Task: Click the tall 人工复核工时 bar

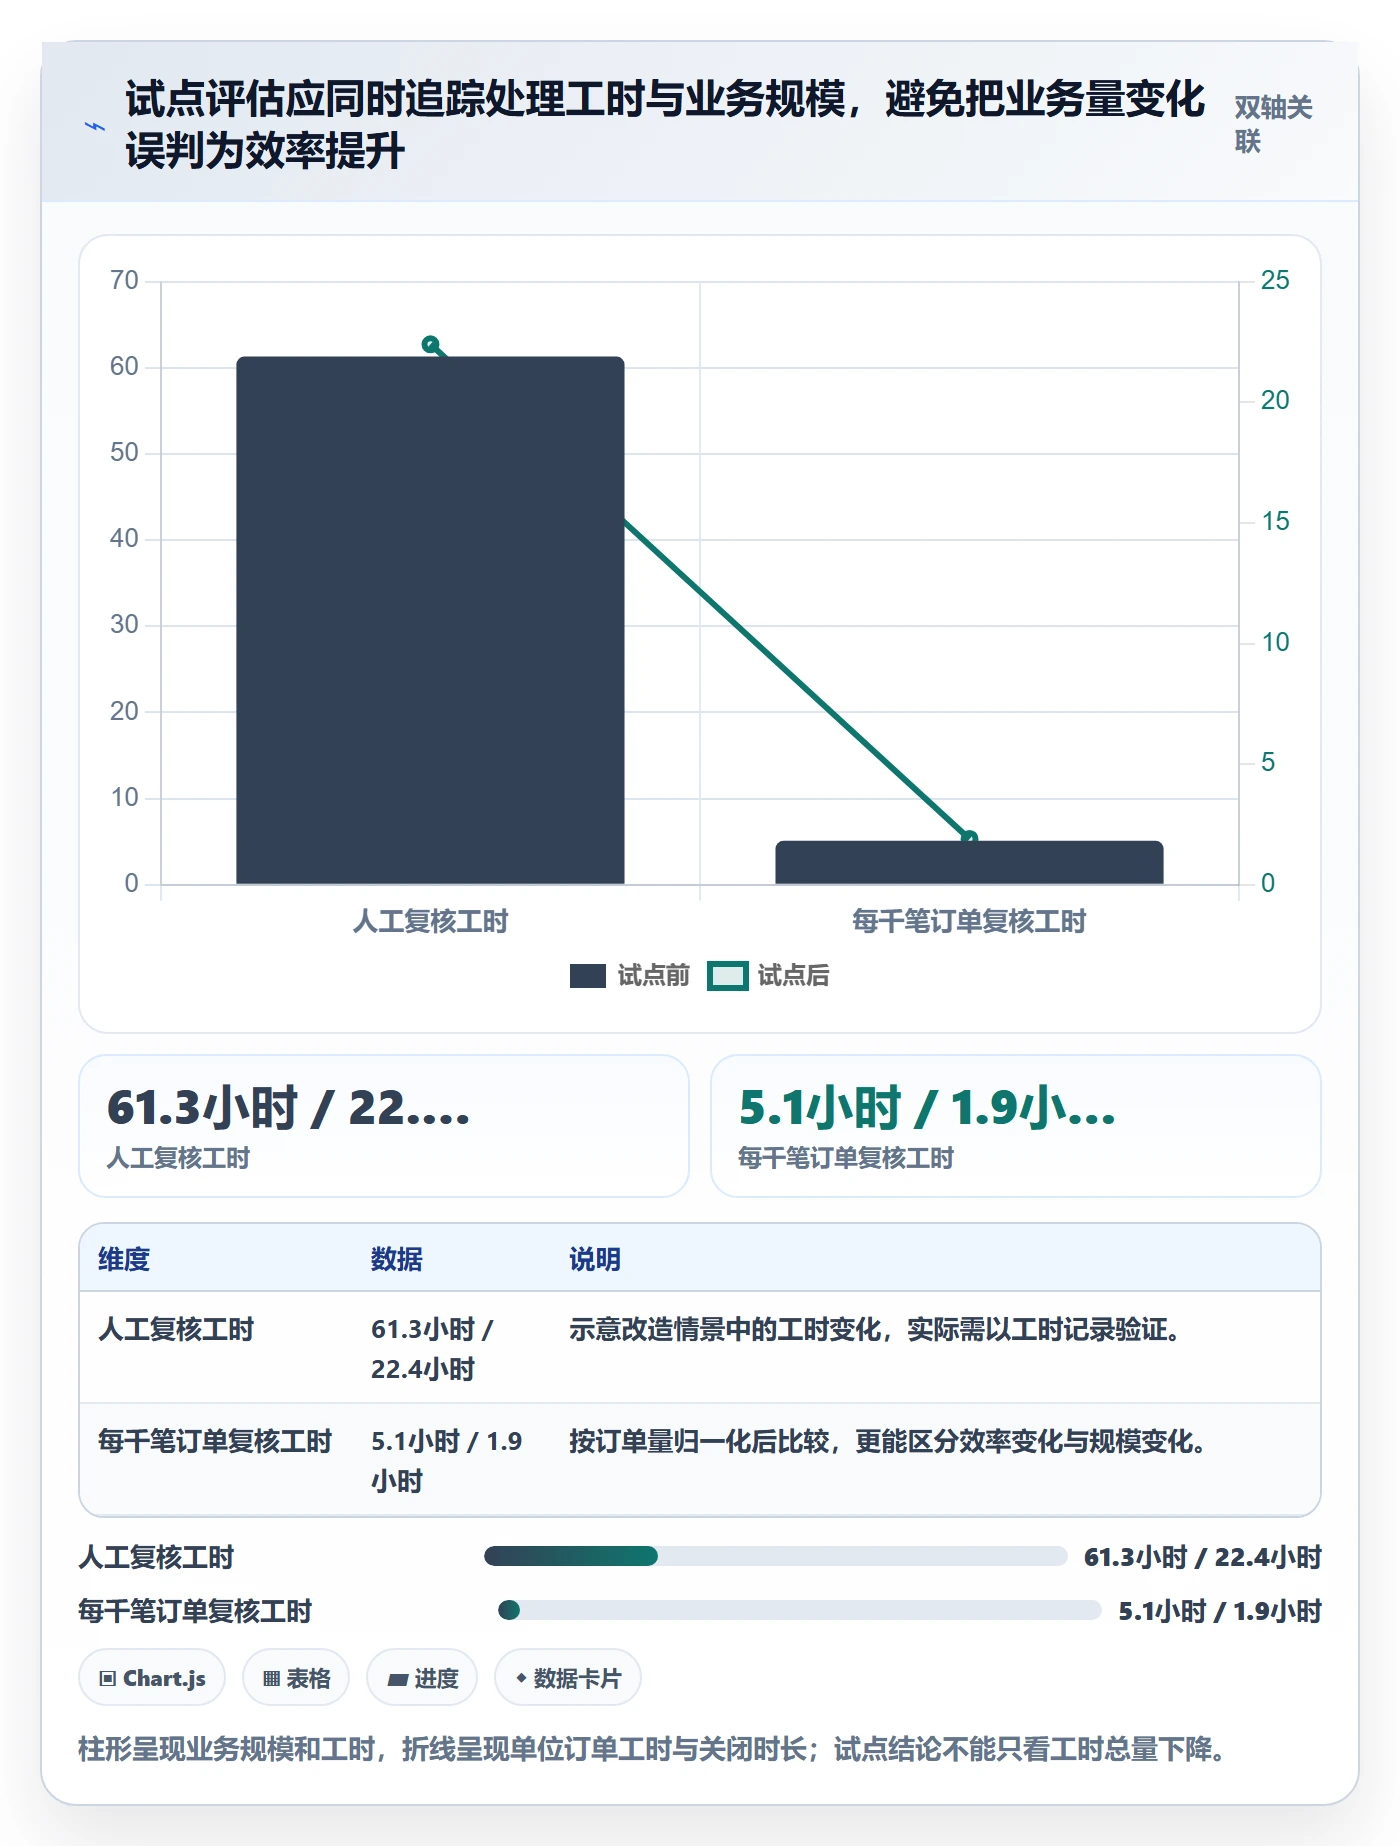Action: click(x=430, y=620)
